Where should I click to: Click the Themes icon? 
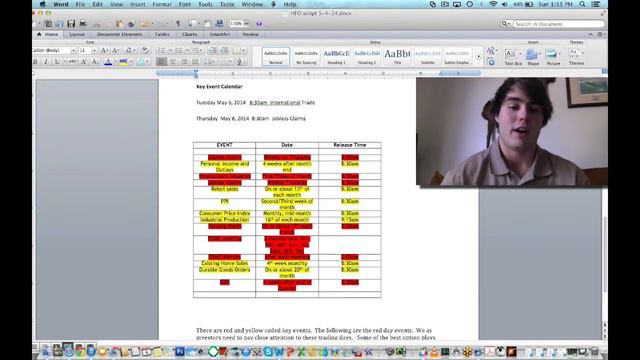click(574, 53)
